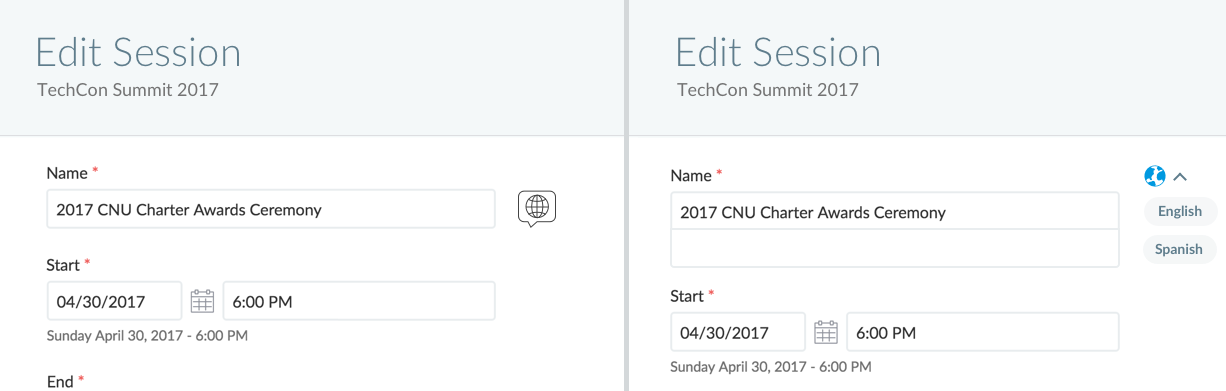This screenshot has width=1226, height=391.
Task: Click the End field label
Action: coord(60,381)
